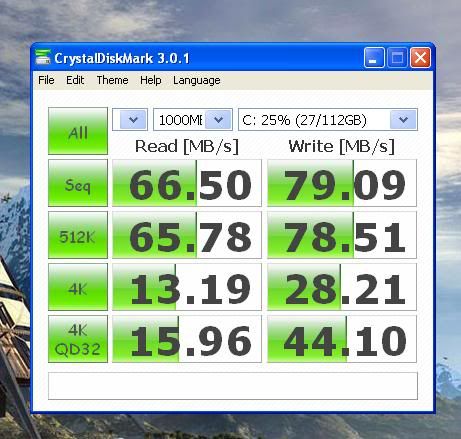Expand the test count dropdown

click(x=133, y=119)
